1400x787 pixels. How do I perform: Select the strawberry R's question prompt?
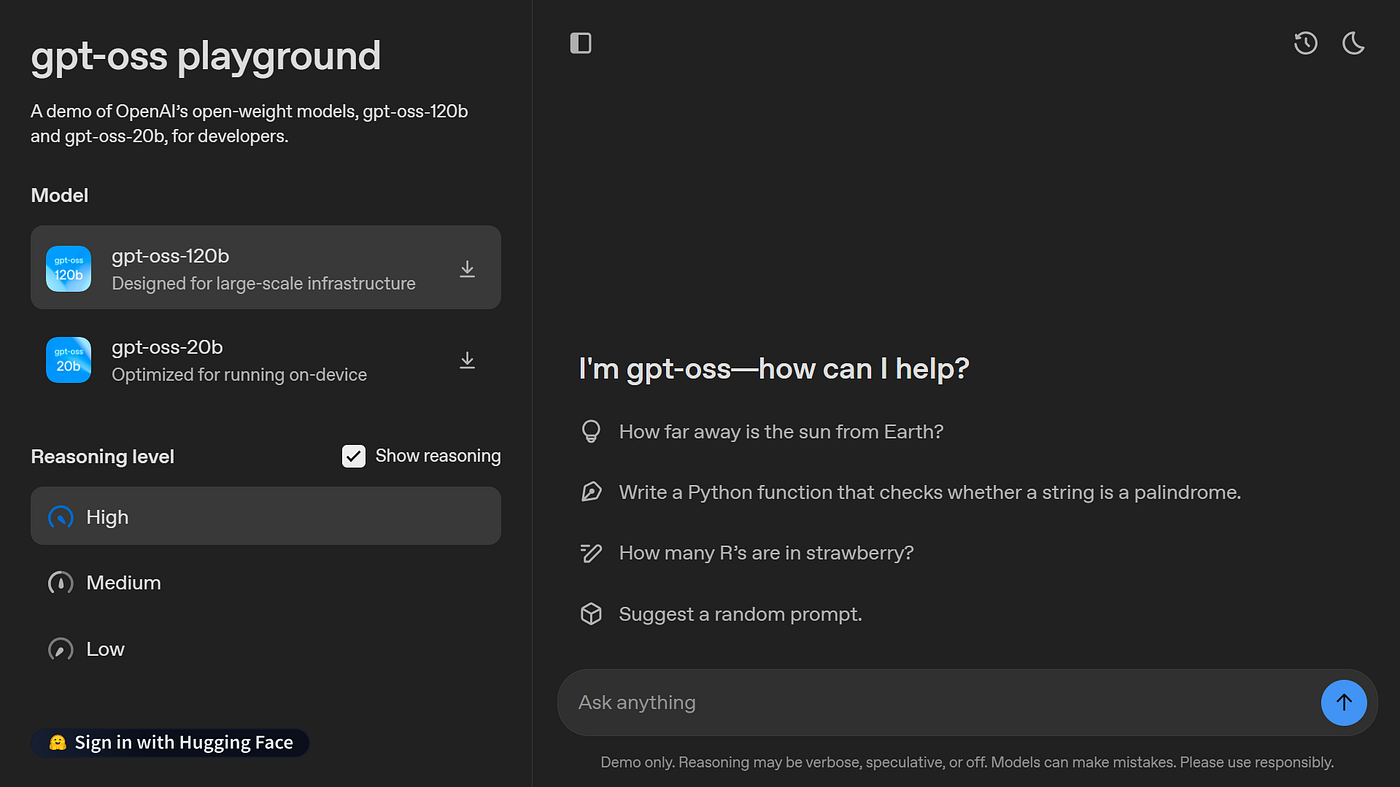point(766,553)
